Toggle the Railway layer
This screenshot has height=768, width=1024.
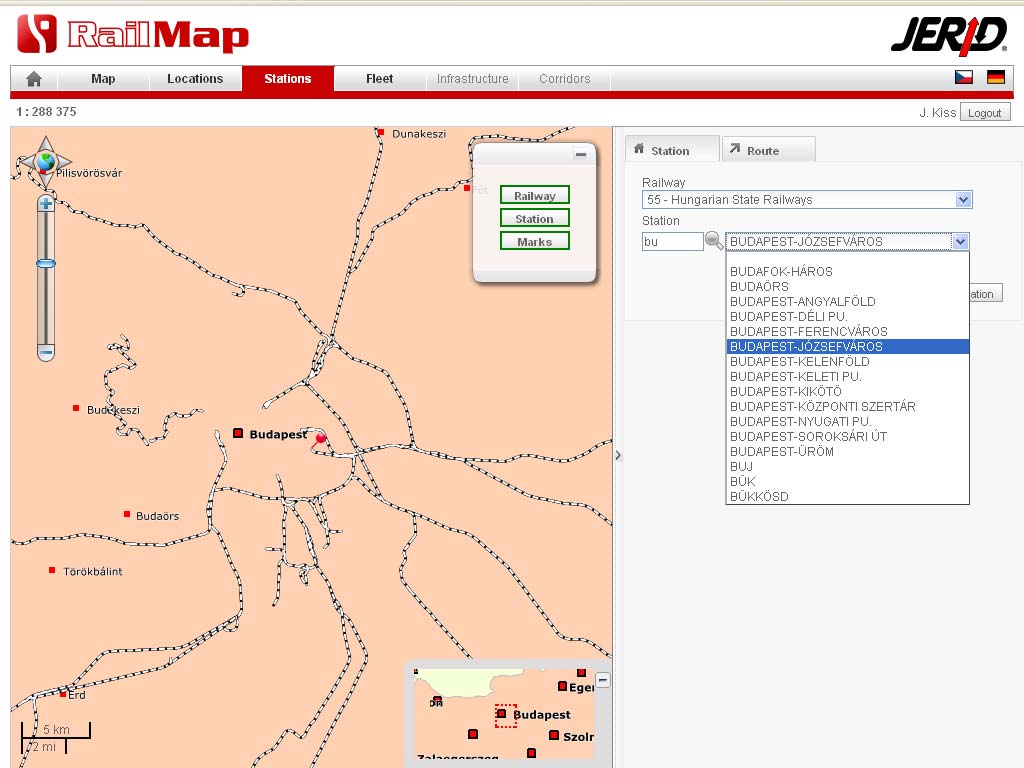point(534,195)
